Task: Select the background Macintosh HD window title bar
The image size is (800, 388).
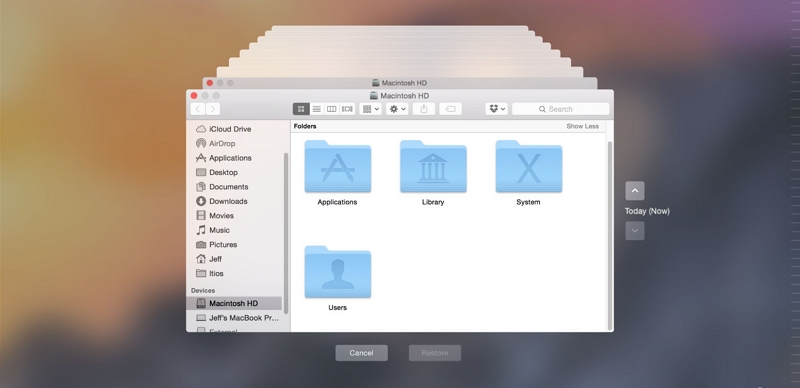Action: (x=399, y=83)
